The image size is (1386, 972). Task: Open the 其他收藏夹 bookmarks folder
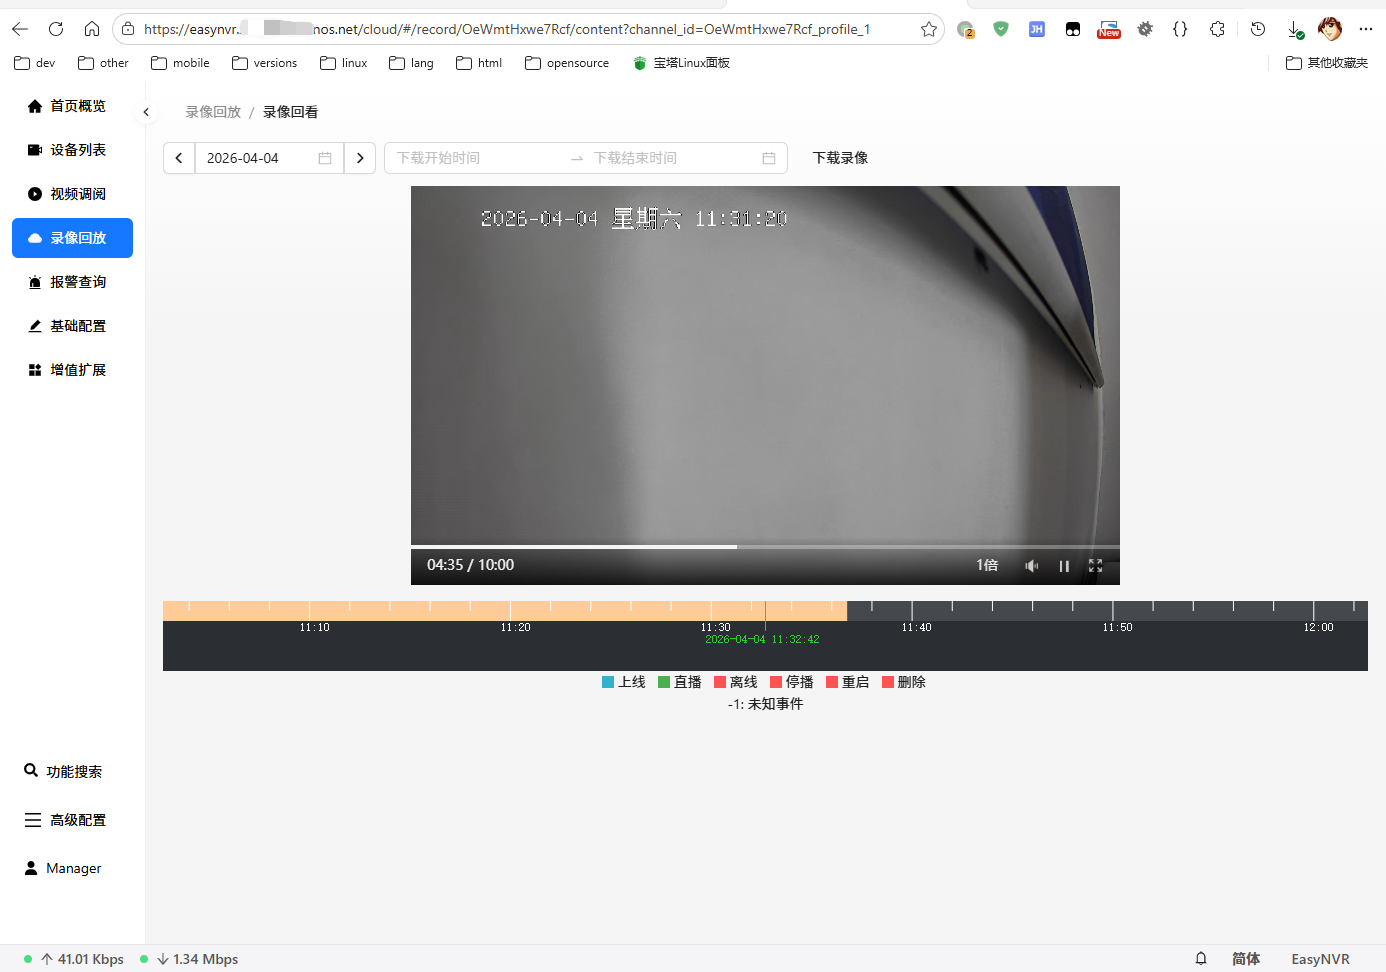[1327, 63]
